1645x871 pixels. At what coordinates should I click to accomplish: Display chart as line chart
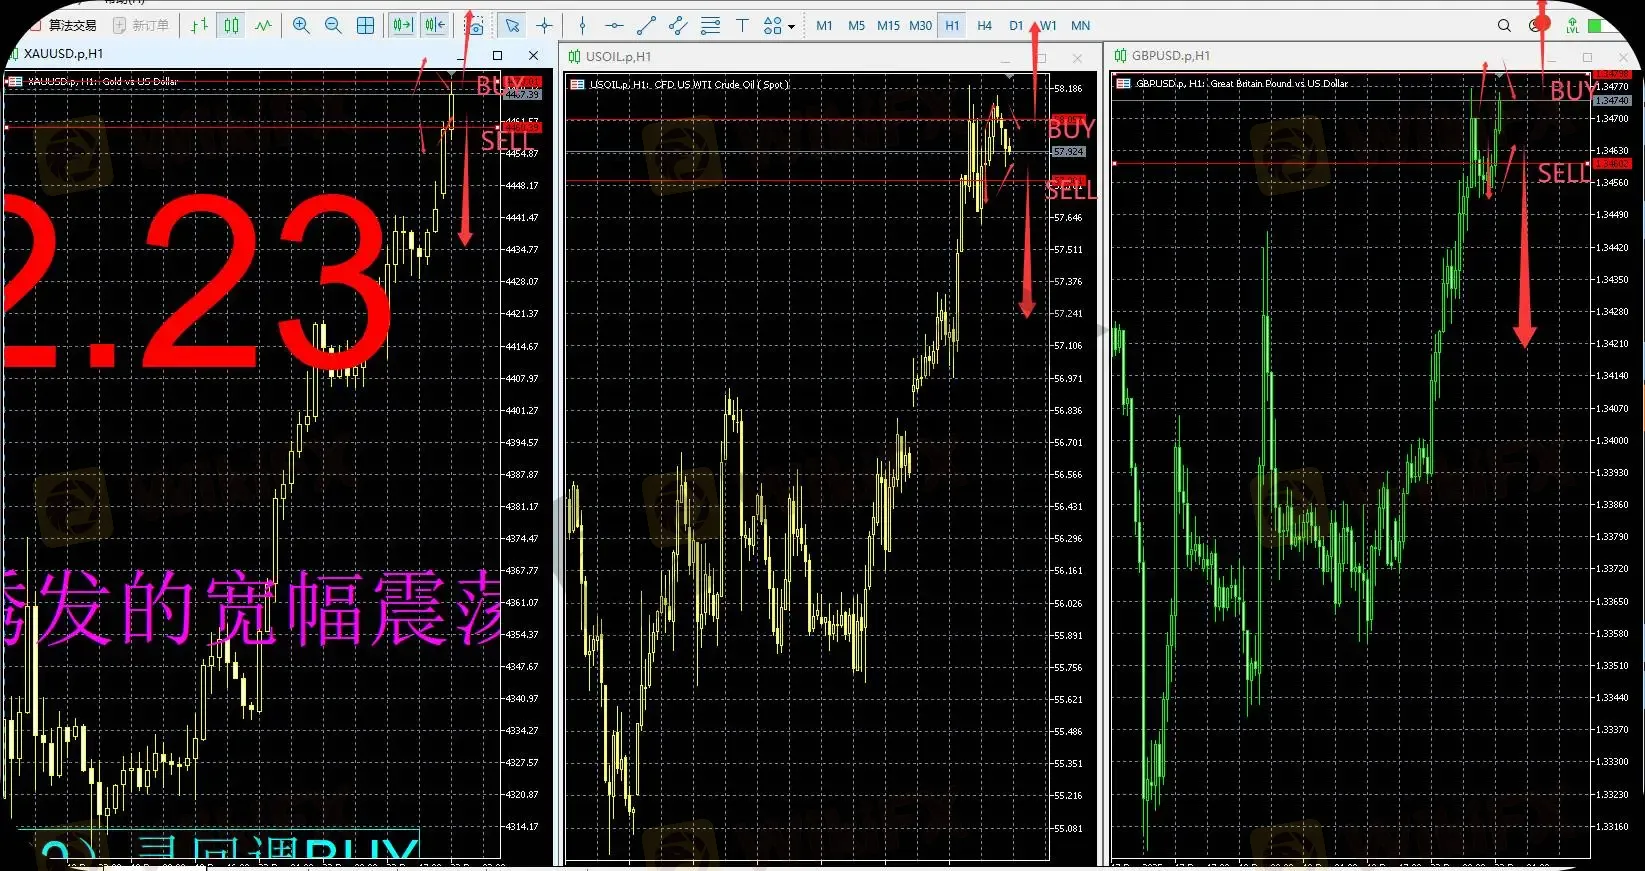(263, 26)
